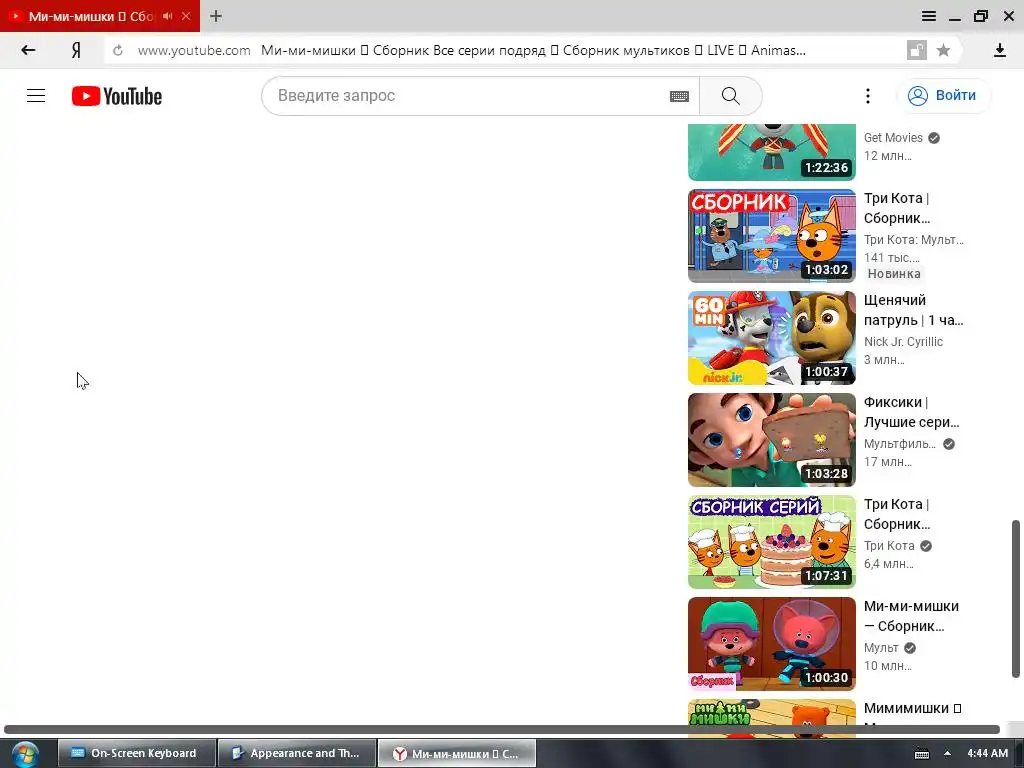Viewport: 1024px width, 768px height.
Task: Open Yandex Browser main menu lines
Action: click(x=929, y=16)
